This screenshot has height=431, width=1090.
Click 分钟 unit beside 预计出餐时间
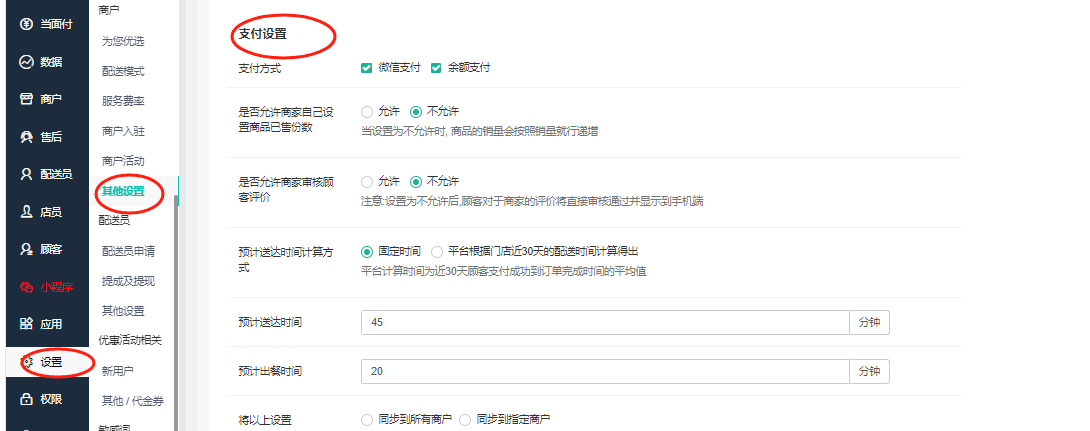click(x=870, y=371)
